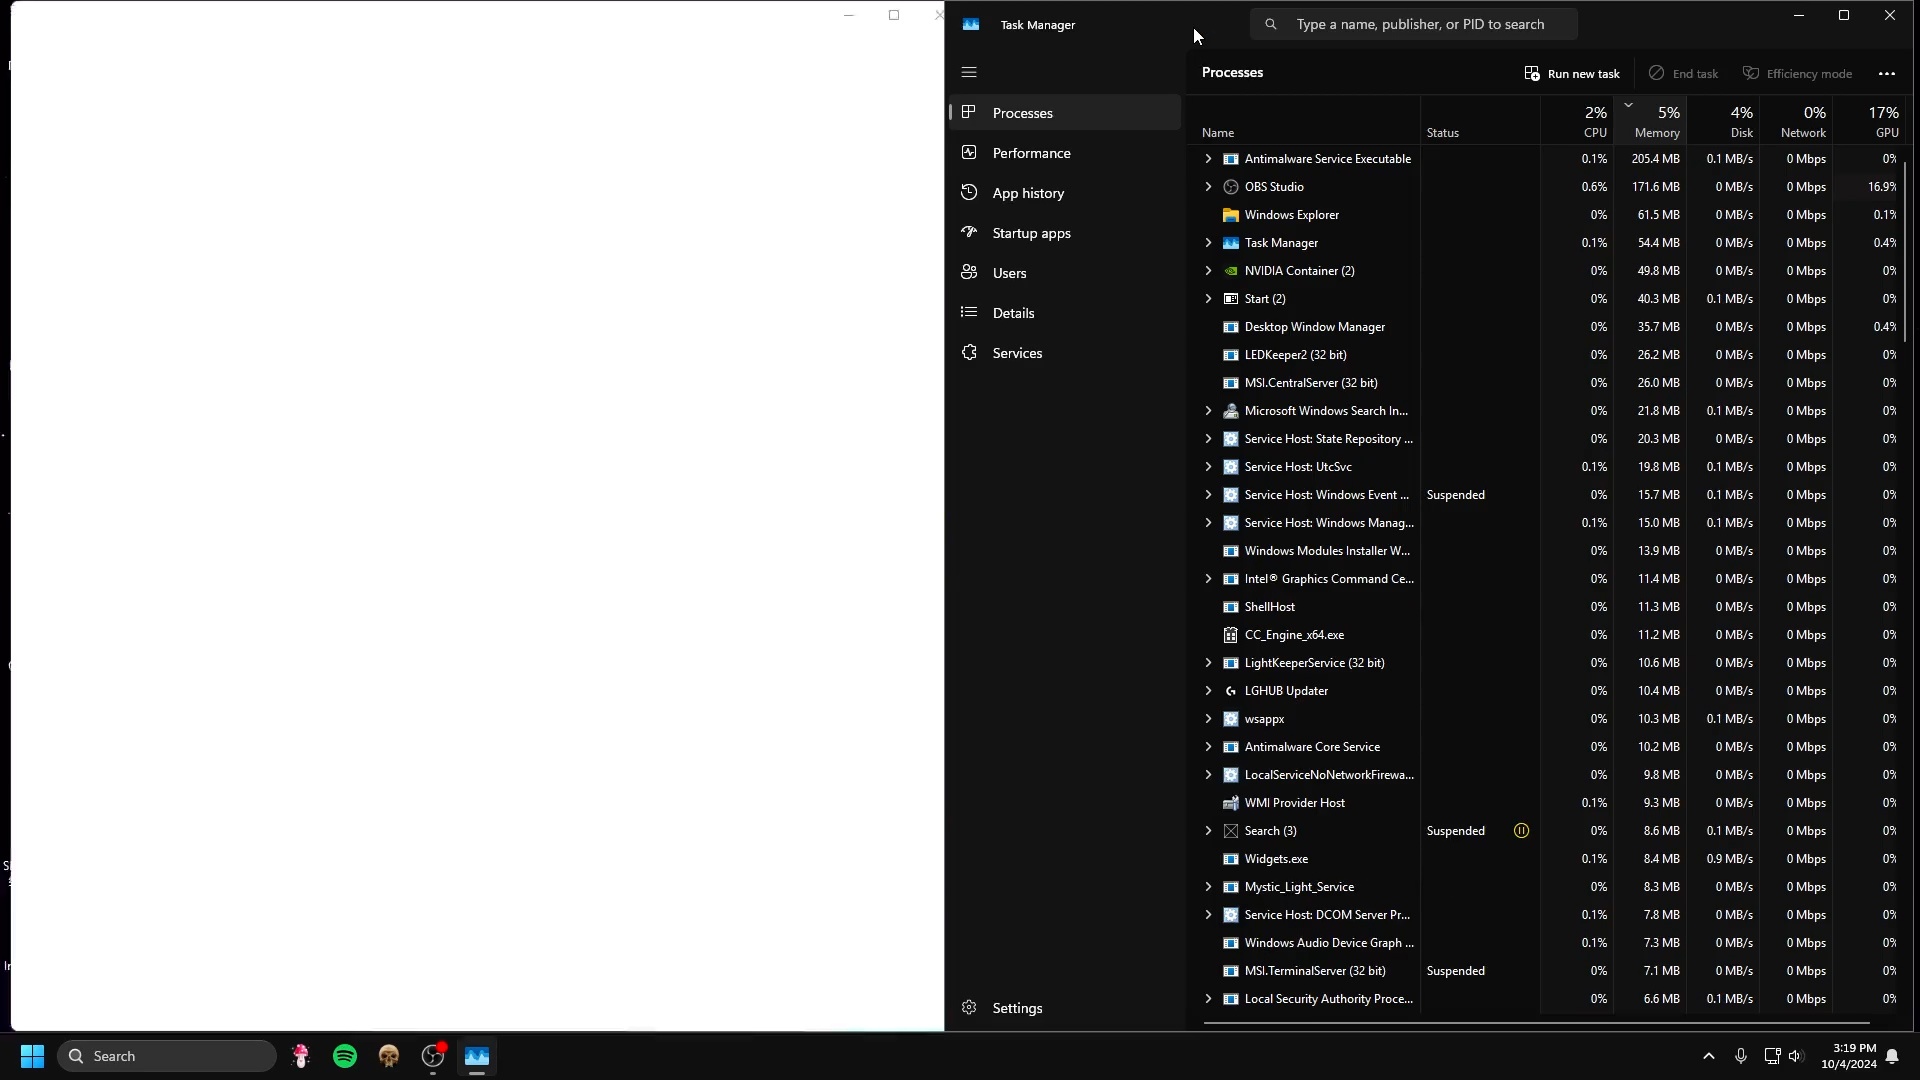The height and width of the screenshot is (1080, 1920).
Task: Open the Services page
Action: coord(1065,353)
